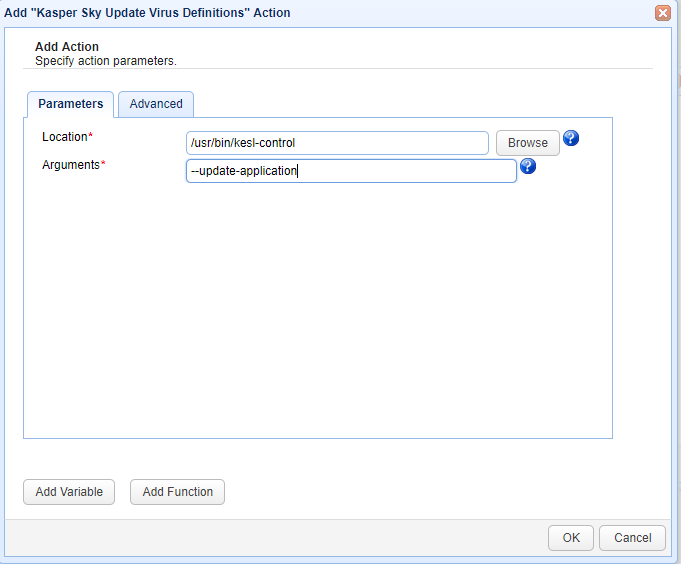This screenshot has height=568, width=682.
Task: Click the Add Function button
Action: [x=177, y=492]
